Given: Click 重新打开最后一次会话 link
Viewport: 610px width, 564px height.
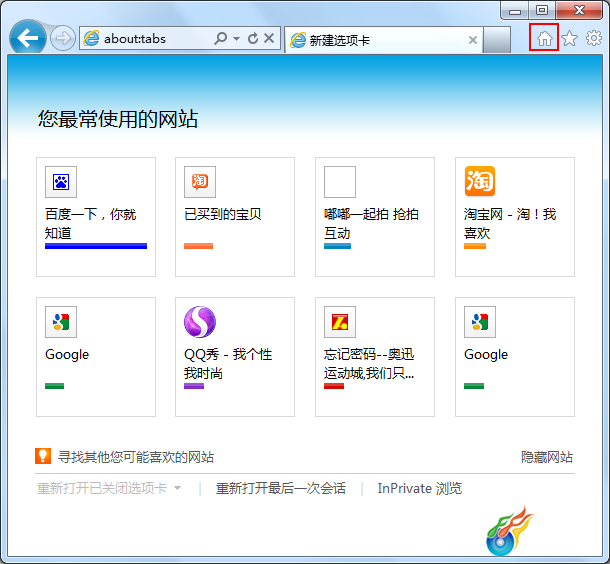Looking at the screenshot, I should click(281, 488).
